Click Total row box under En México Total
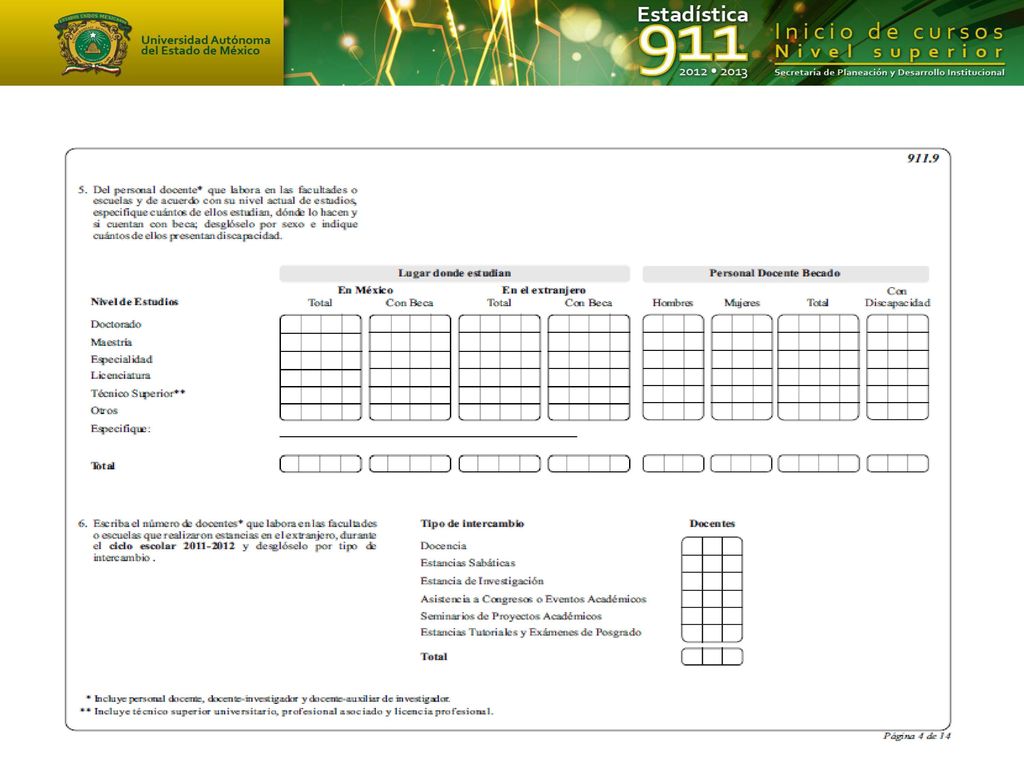This screenshot has width=1024, height=768. point(320,464)
